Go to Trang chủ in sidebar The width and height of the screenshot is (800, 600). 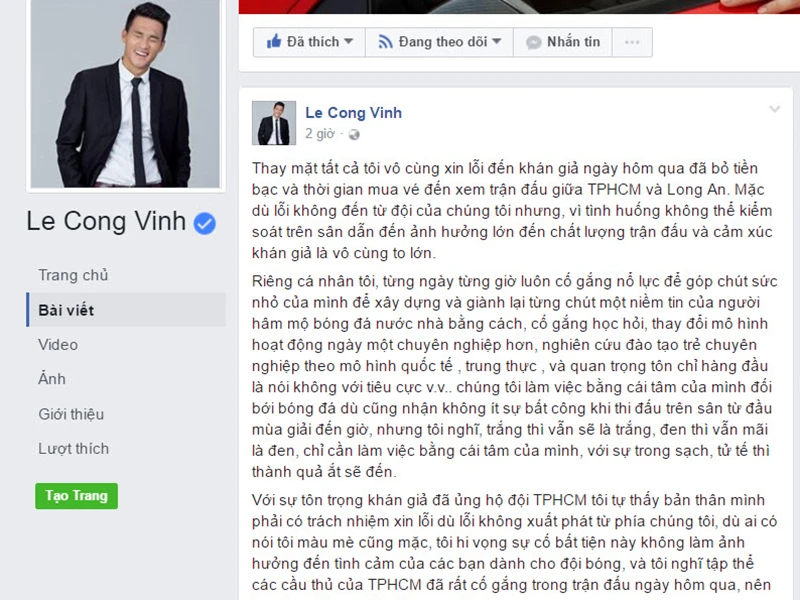pyautogui.click(x=73, y=275)
